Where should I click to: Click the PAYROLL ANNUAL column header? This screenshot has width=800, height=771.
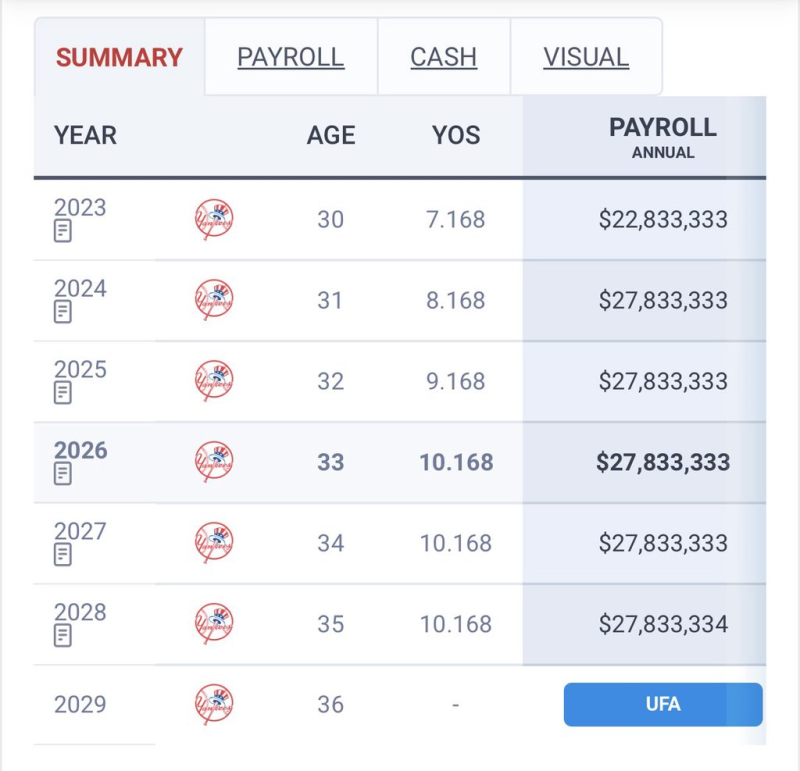(x=663, y=138)
